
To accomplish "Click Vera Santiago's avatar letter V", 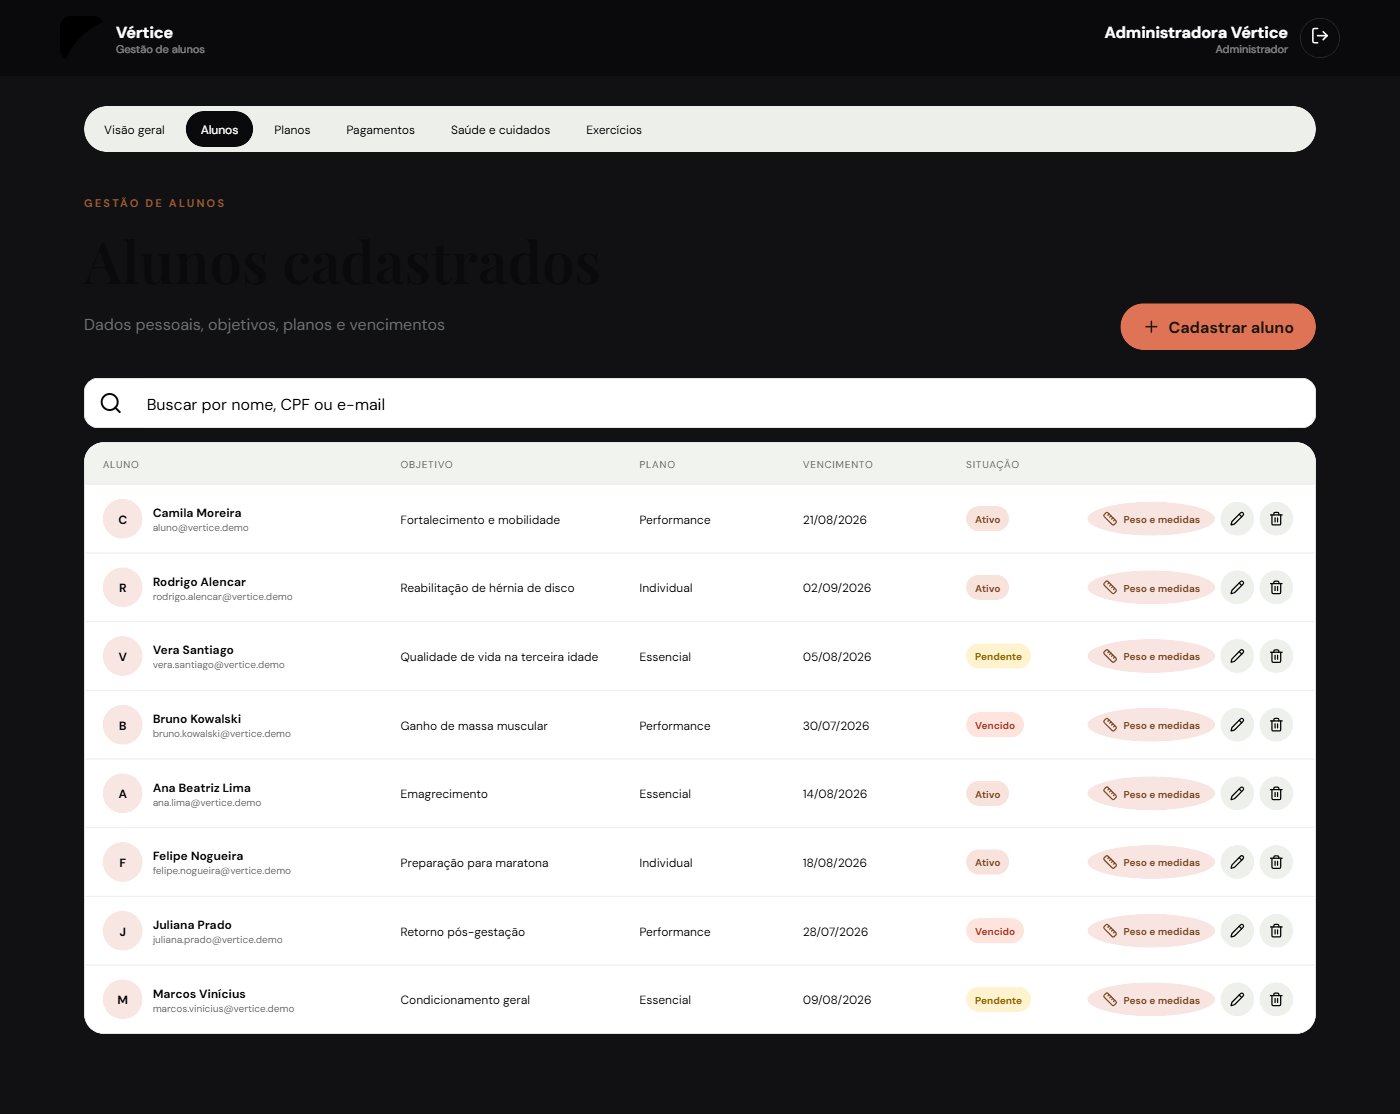I will point(123,656).
